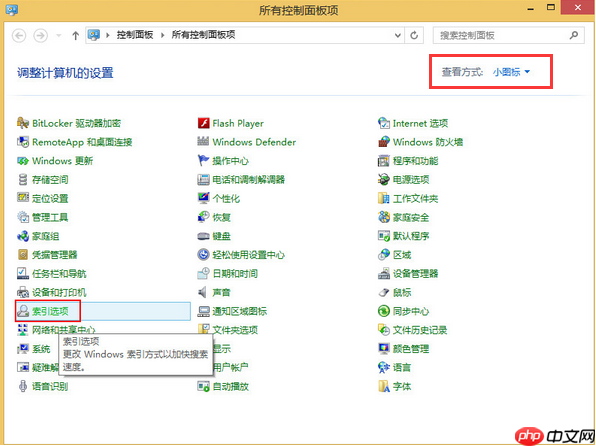Expand the arrow before 控制面板 breadcrumb

108,35
